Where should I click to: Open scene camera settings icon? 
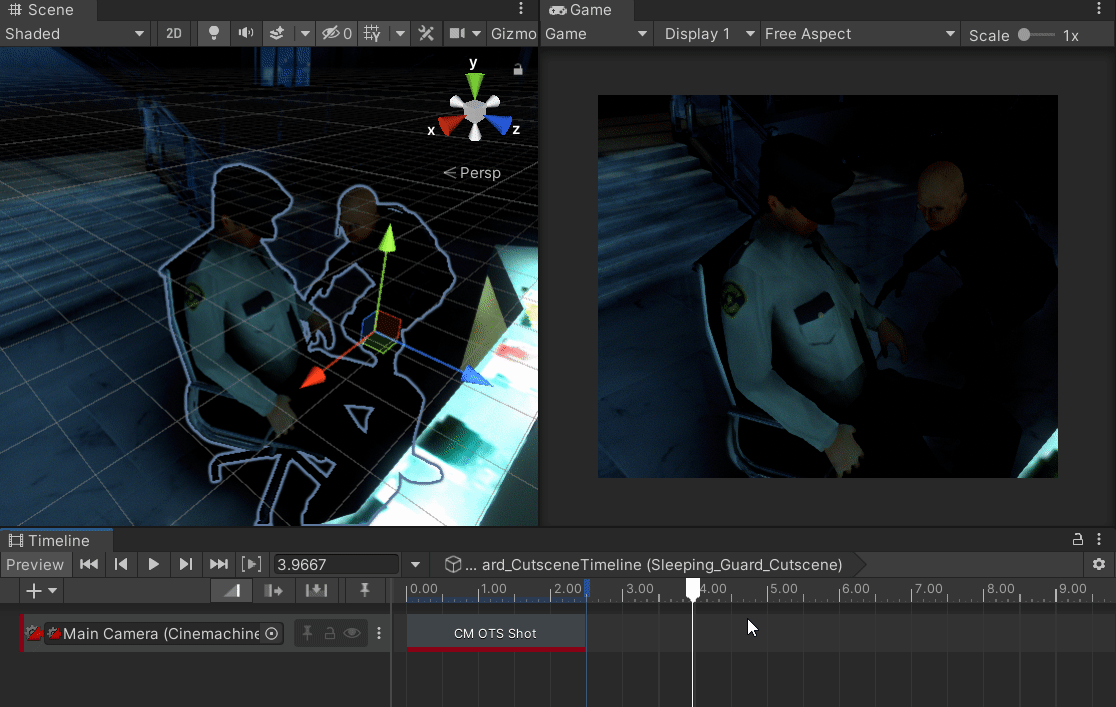pyautogui.click(x=457, y=33)
